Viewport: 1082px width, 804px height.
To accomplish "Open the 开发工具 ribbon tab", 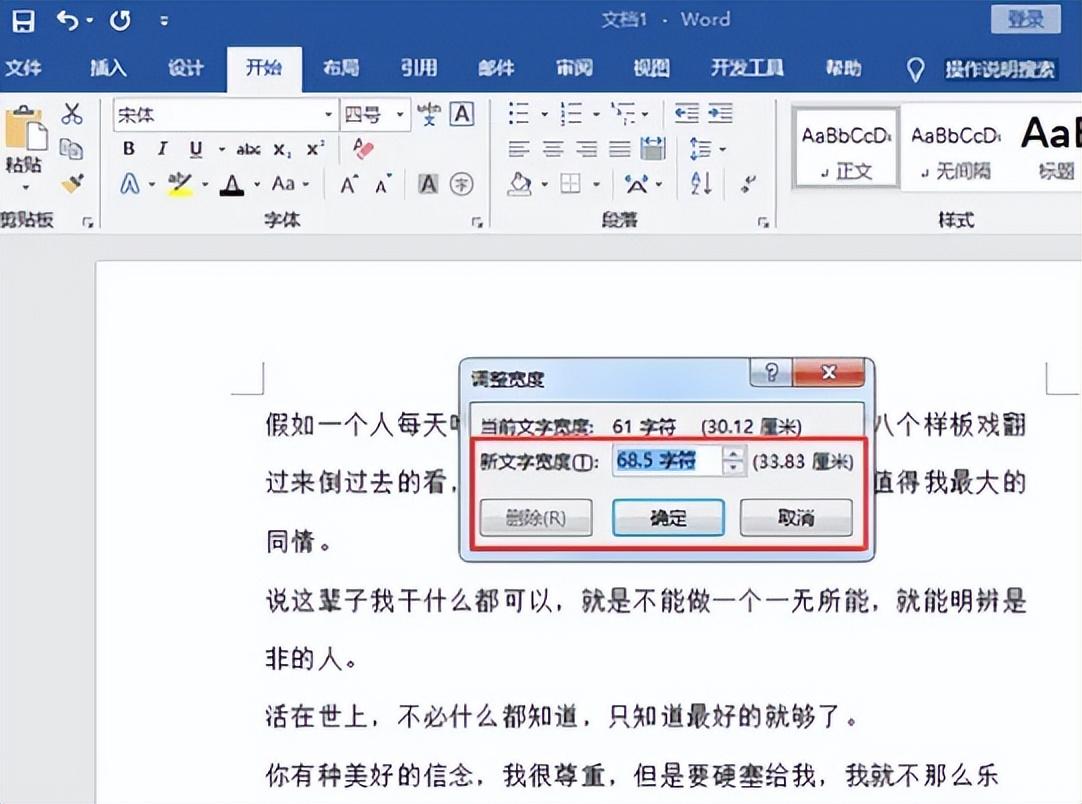I will (x=747, y=68).
